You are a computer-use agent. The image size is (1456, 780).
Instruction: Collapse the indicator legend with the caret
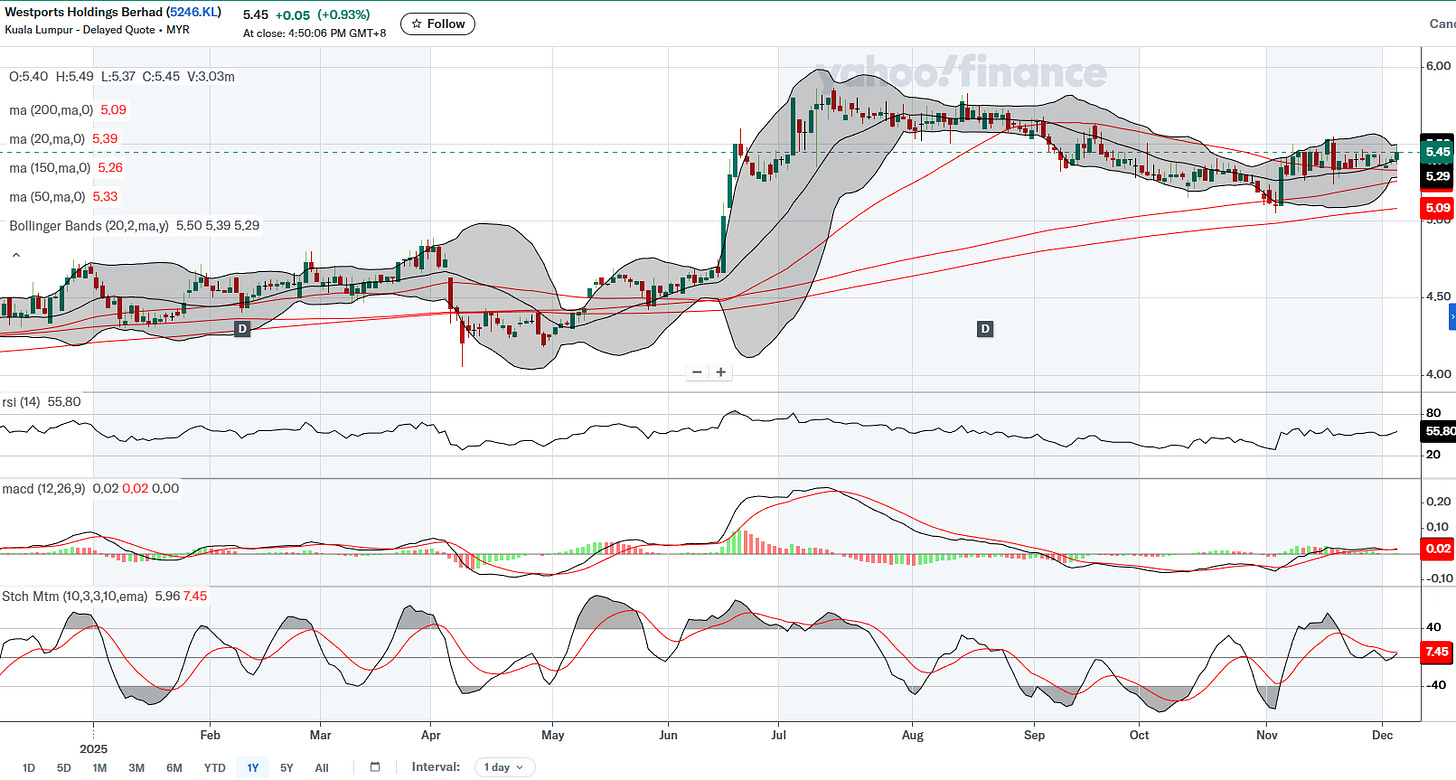[15, 256]
